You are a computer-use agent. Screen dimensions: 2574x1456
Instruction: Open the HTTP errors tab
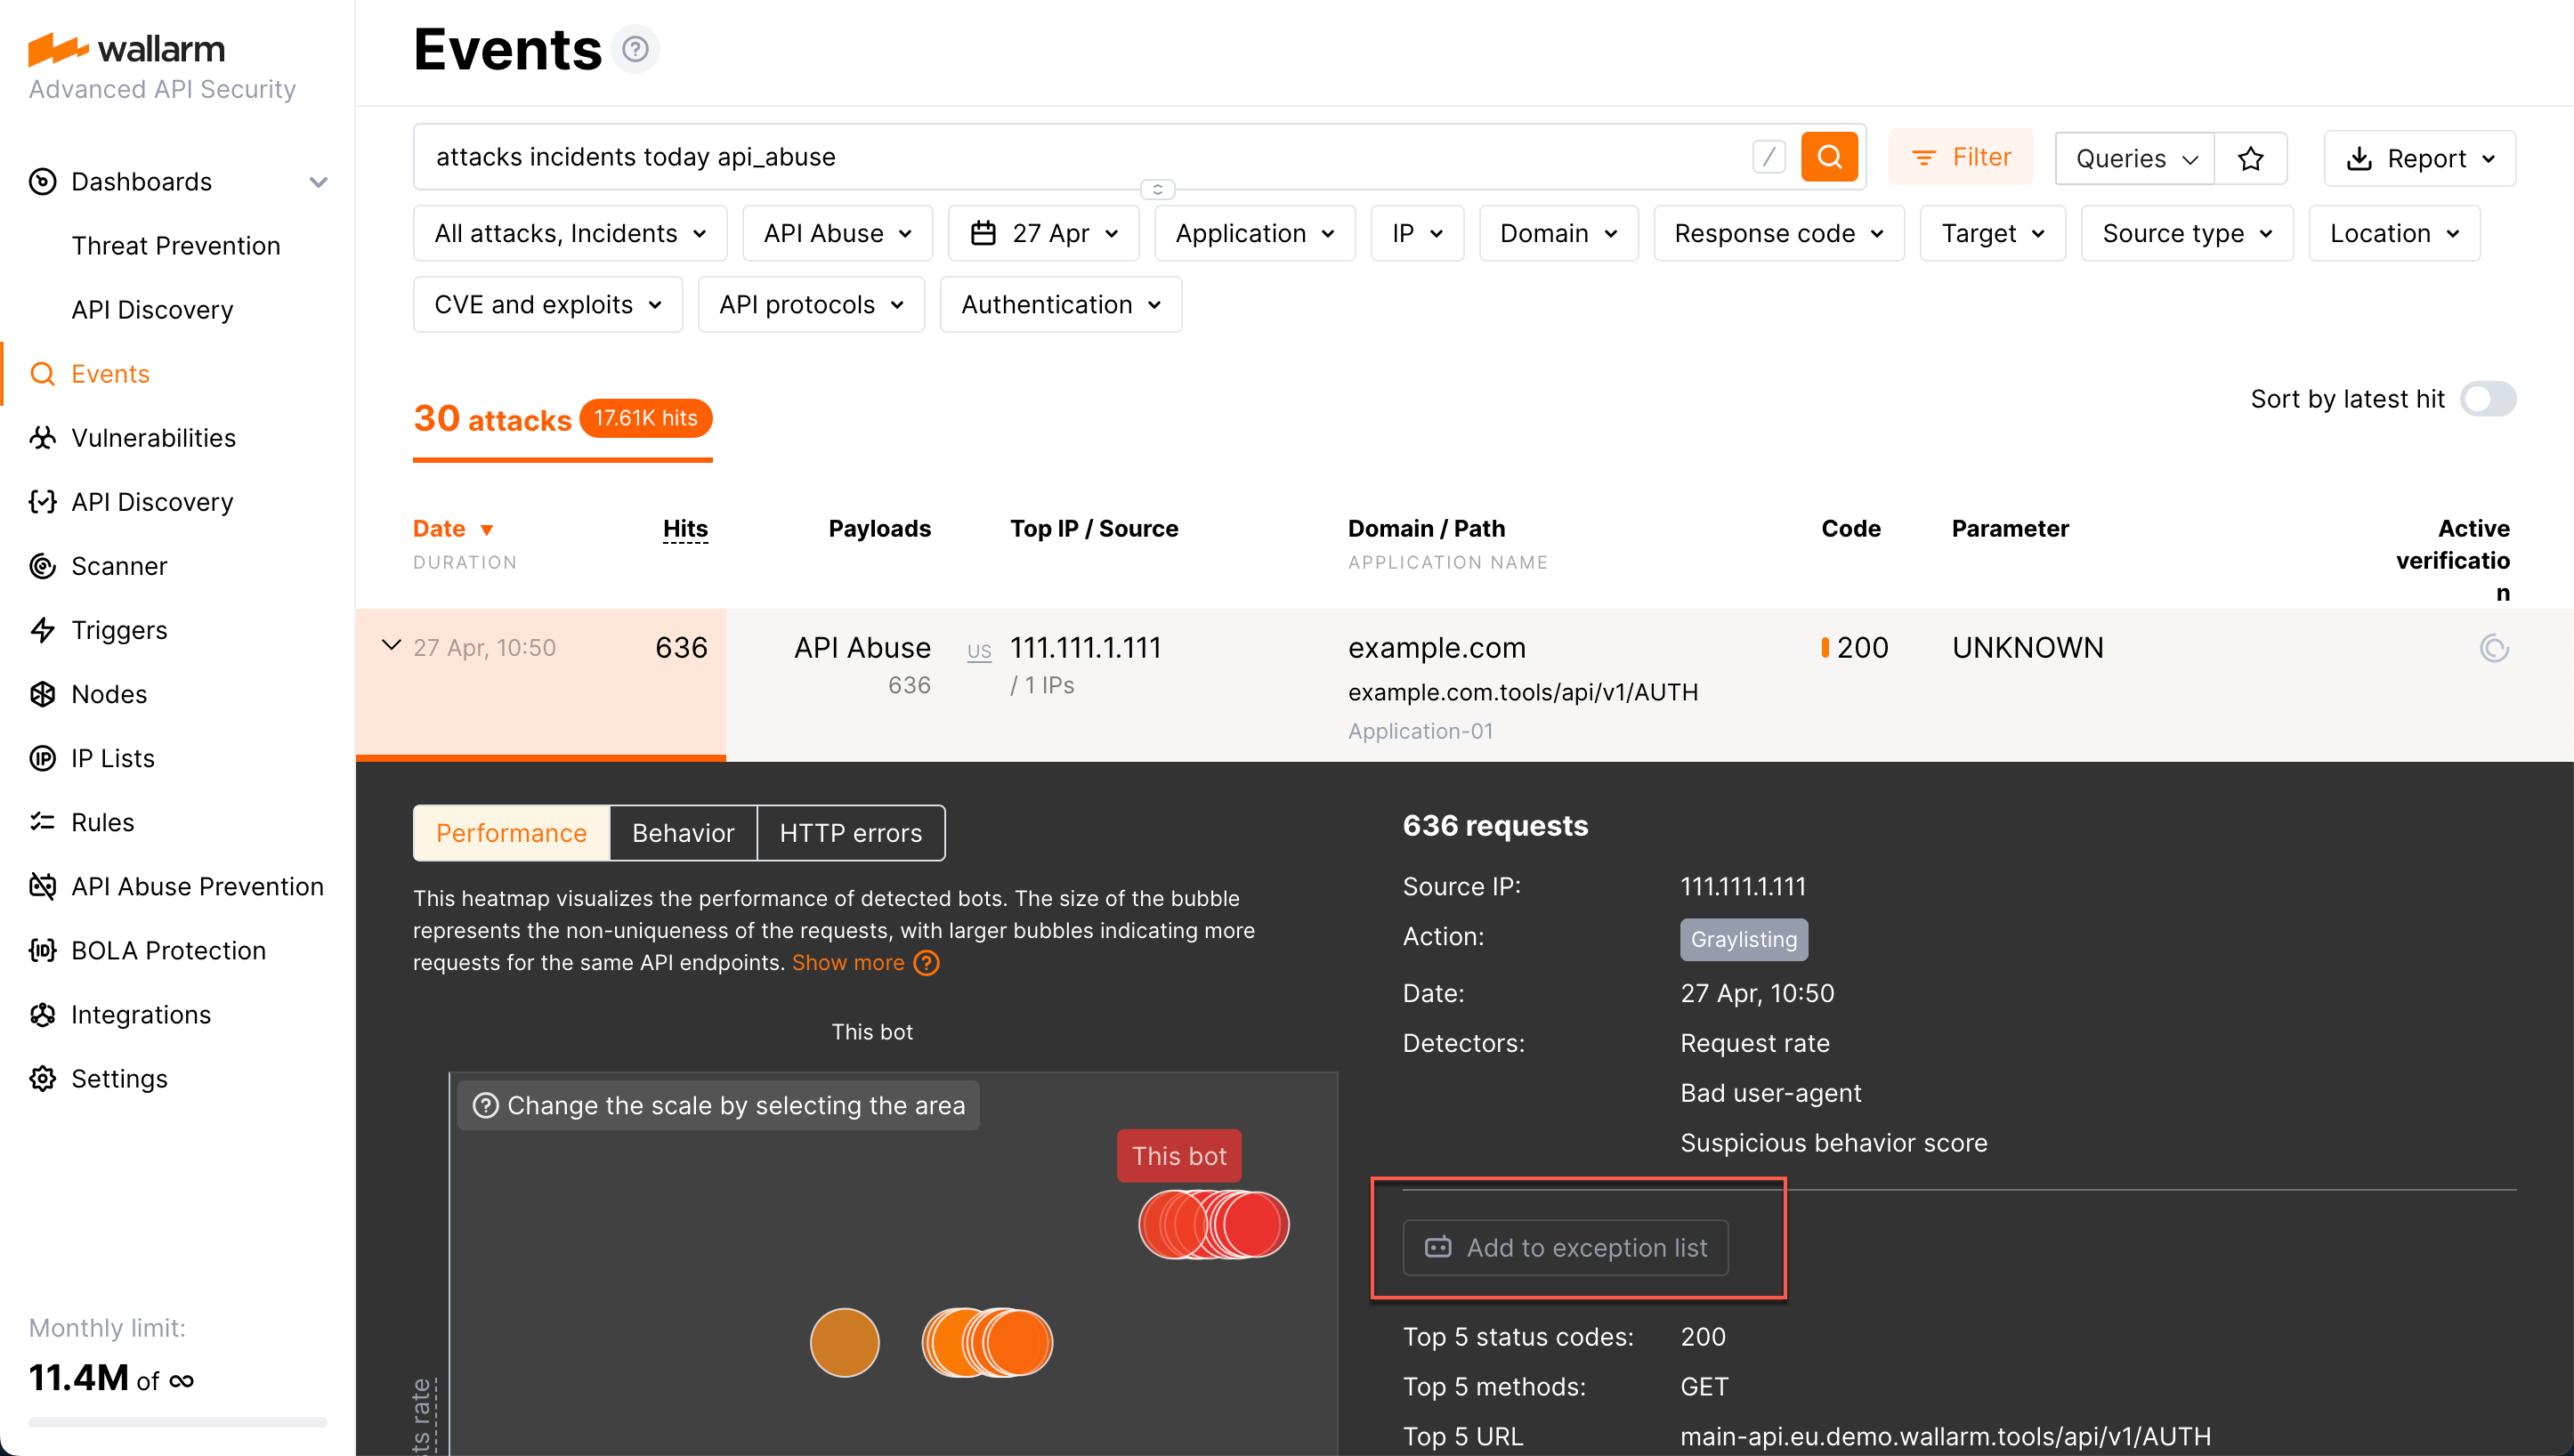tap(851, 832)
